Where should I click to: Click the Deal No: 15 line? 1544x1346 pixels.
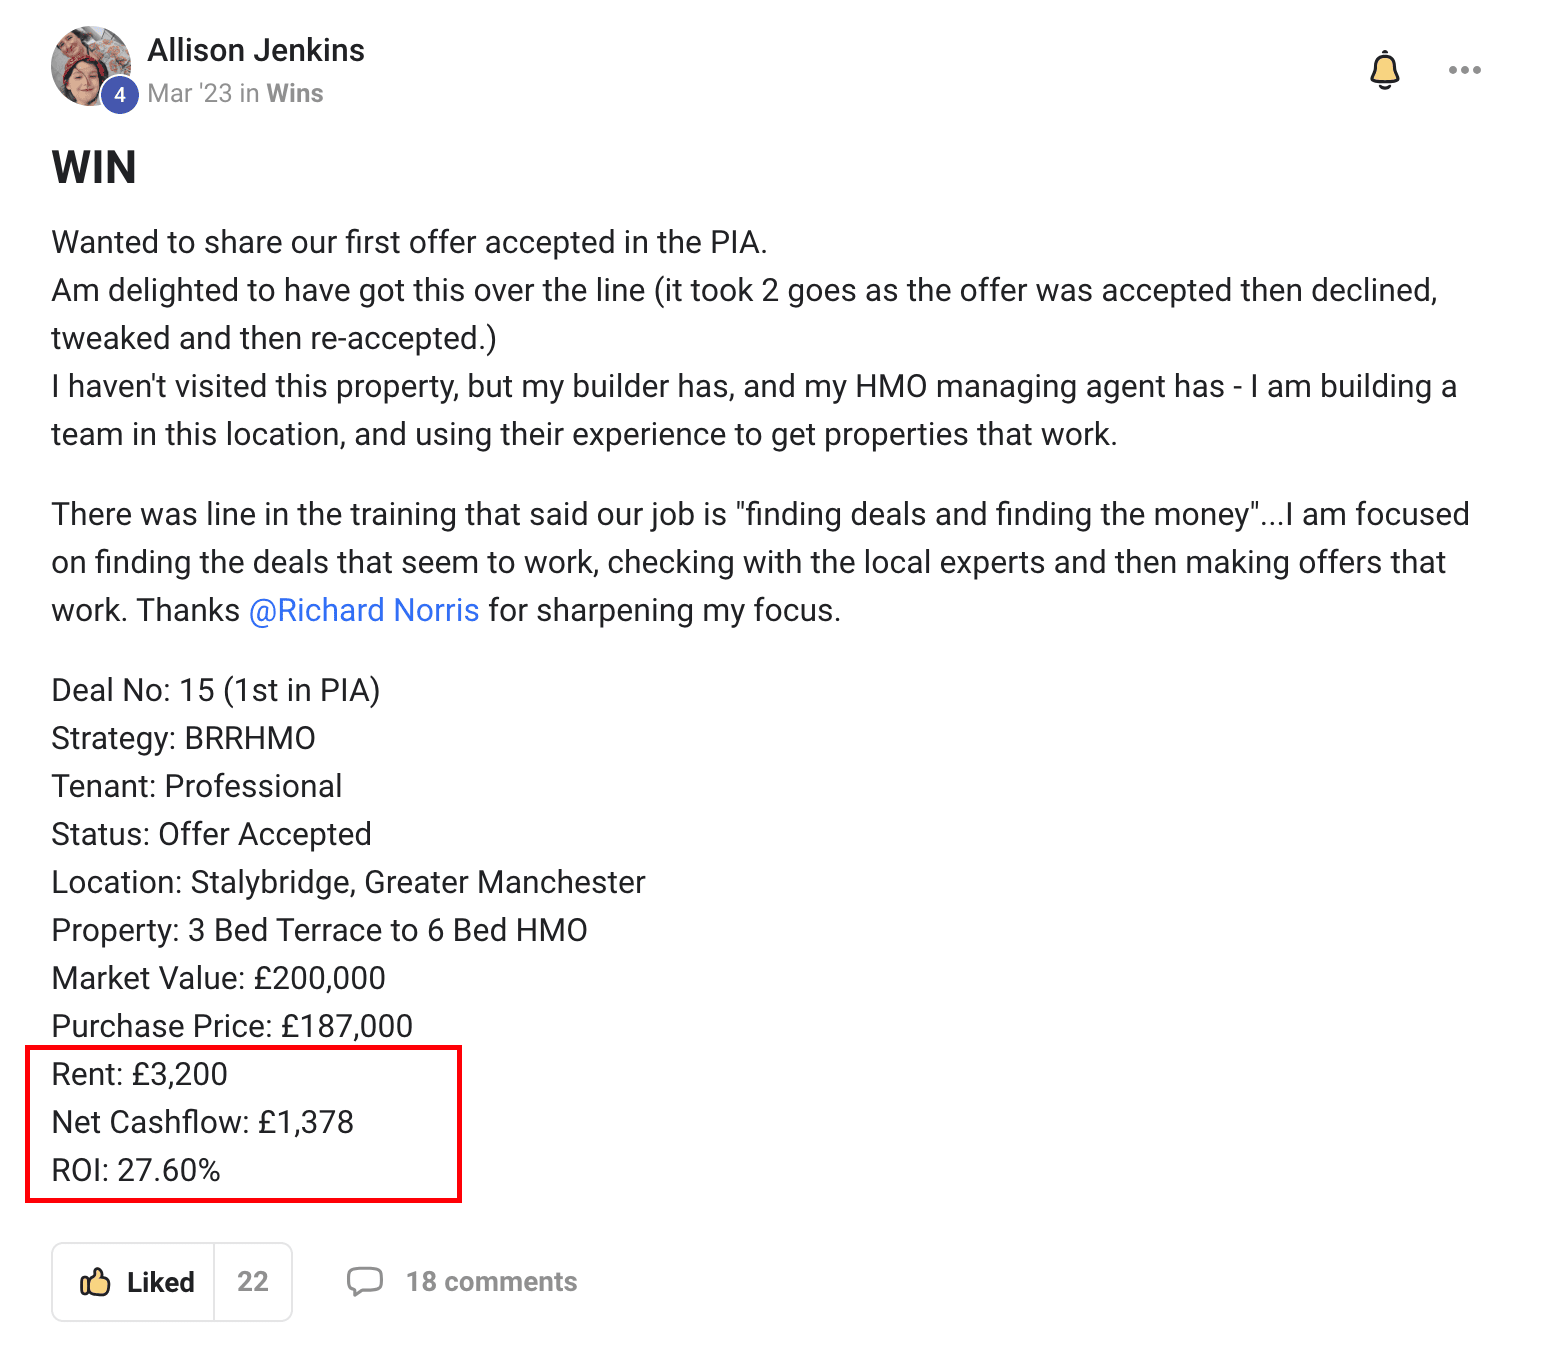click(216, 690)
